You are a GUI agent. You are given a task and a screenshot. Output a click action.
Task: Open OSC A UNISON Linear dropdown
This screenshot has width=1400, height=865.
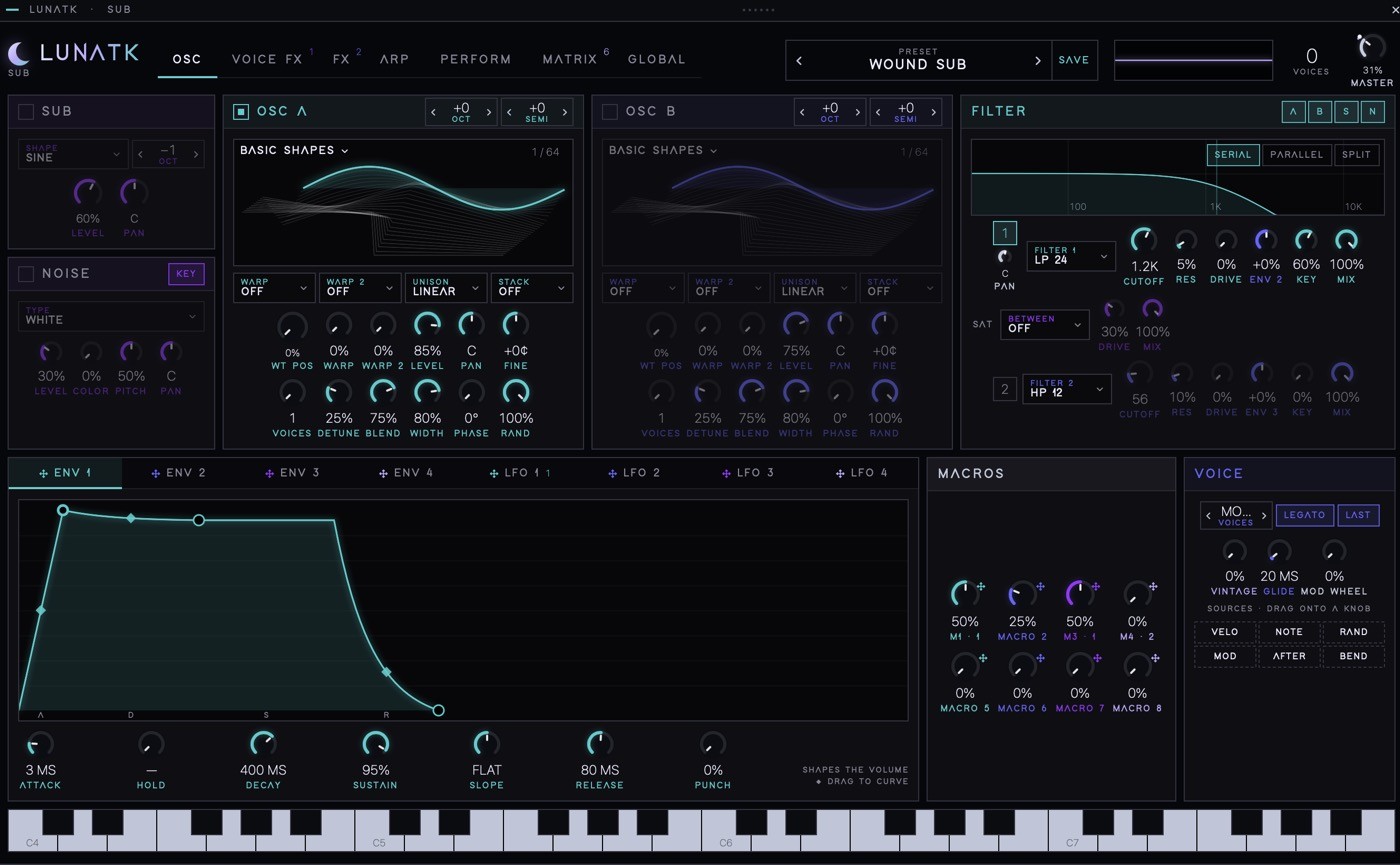[446, 288]
